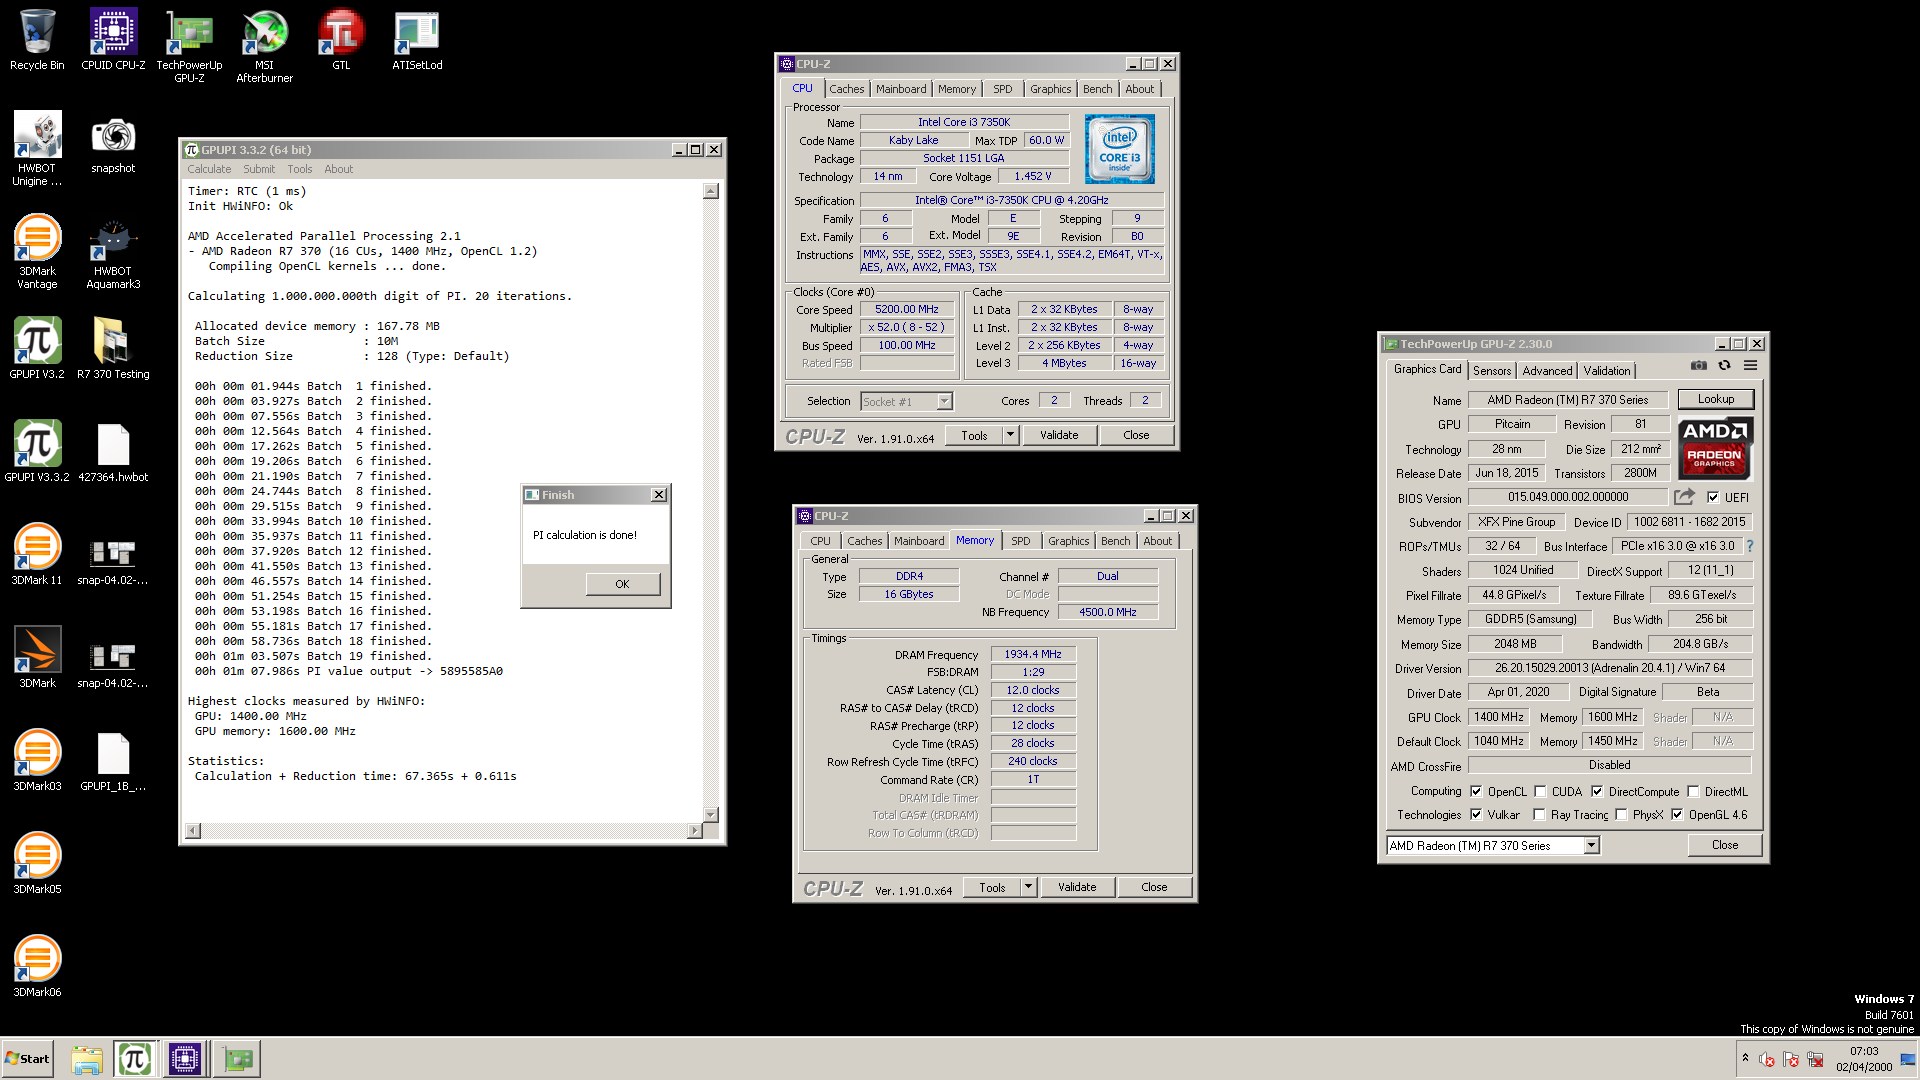
Task: Launch GPUPI V3.2 desktop shortcut
Action: click(x=37, y=349)
